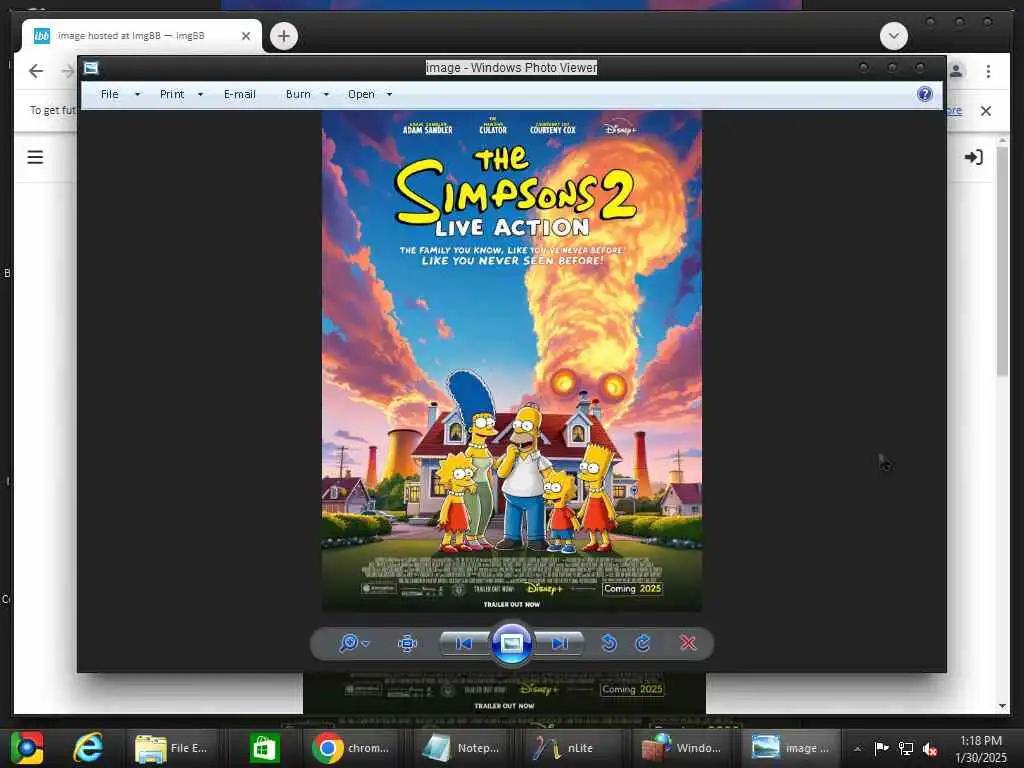
Task: Open the Print menu
Action: pyautogui.click(x=172, y=94)
